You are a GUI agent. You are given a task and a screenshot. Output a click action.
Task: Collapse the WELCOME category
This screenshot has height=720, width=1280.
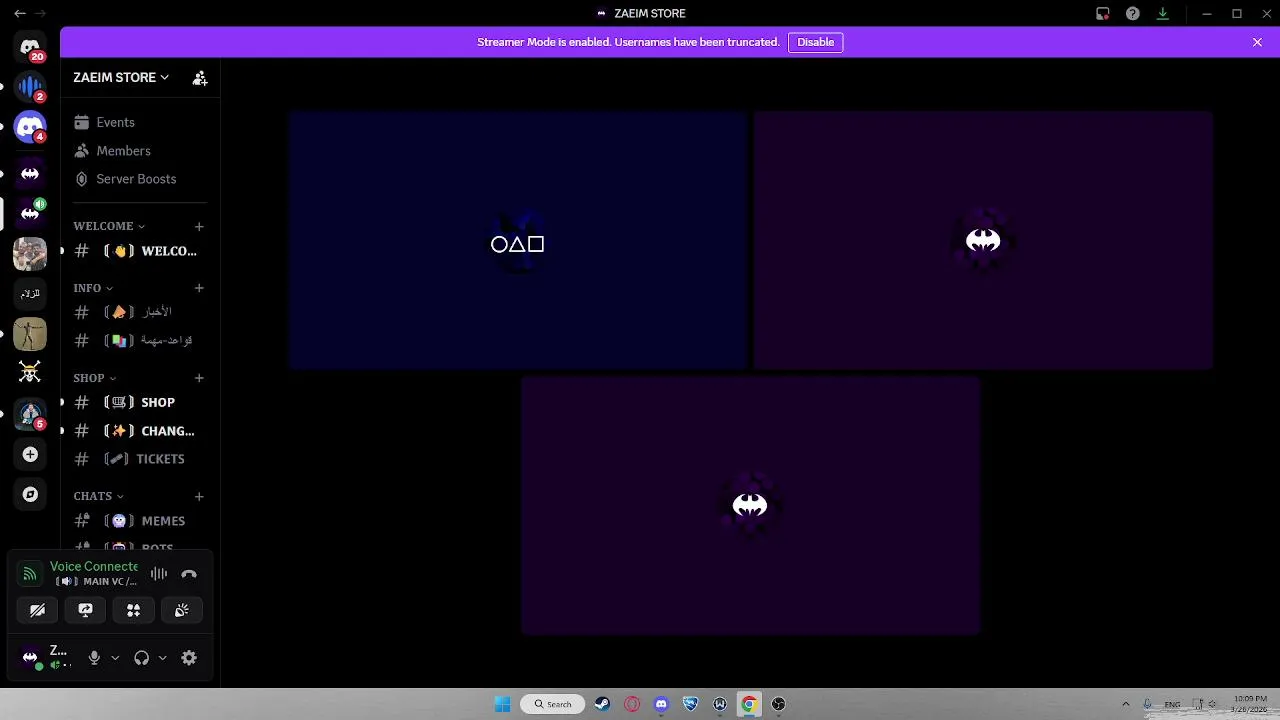[x=108, y=226]
